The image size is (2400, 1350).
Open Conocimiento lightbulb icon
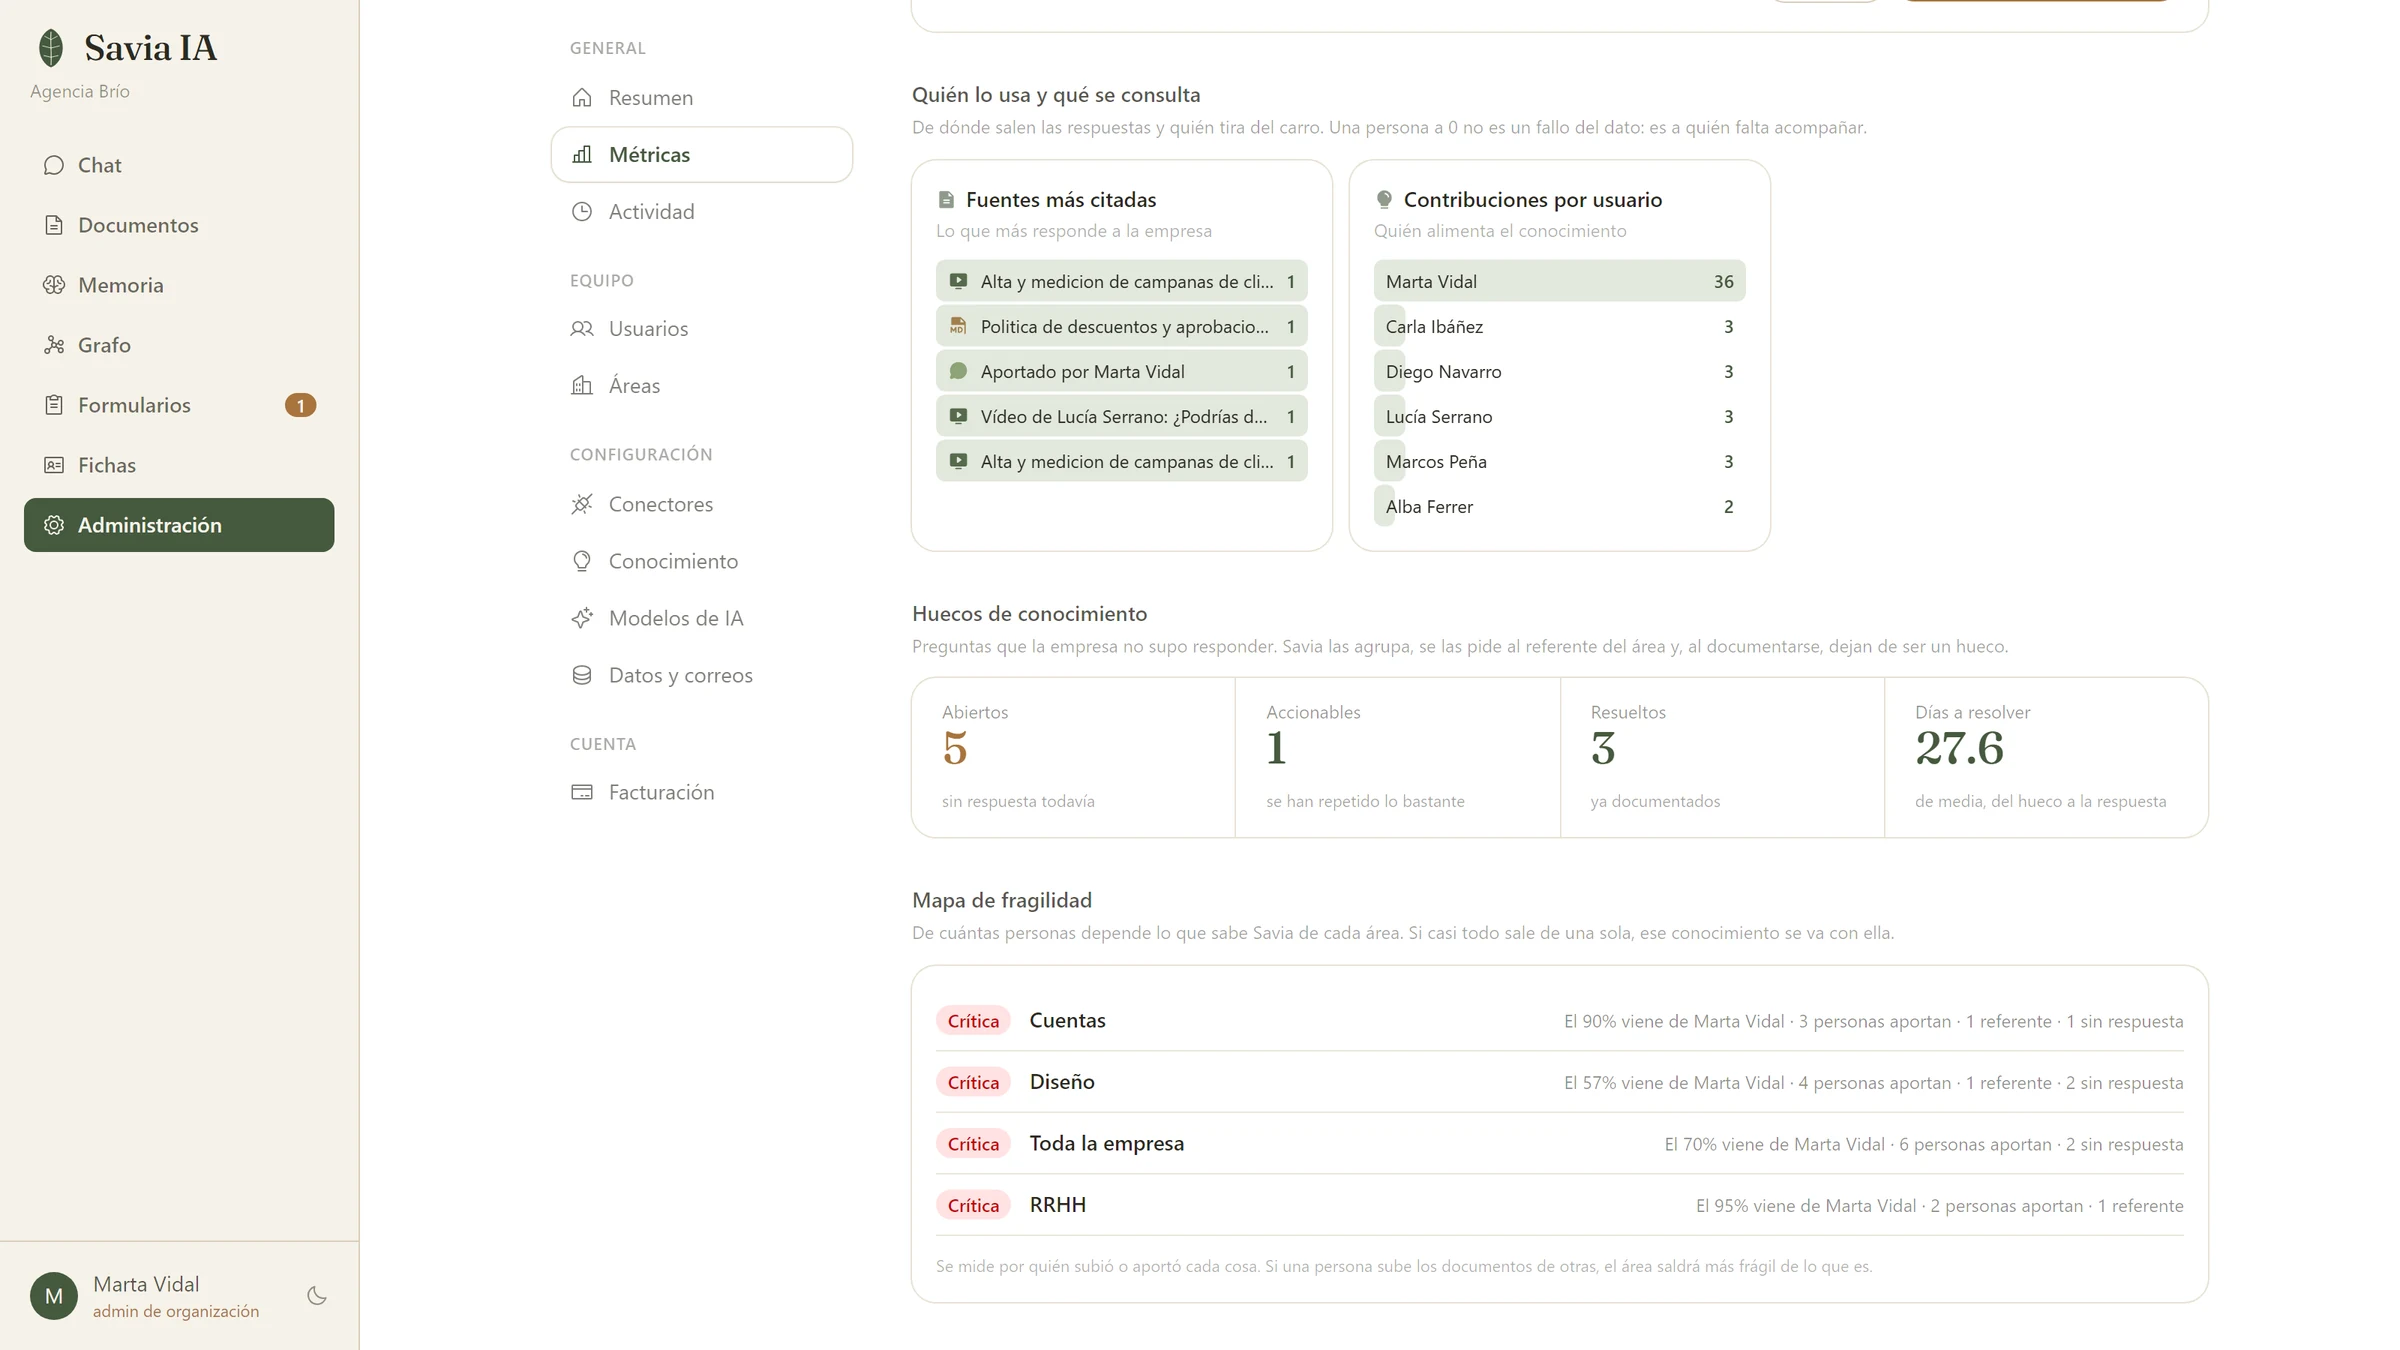[x=582, y=561]
